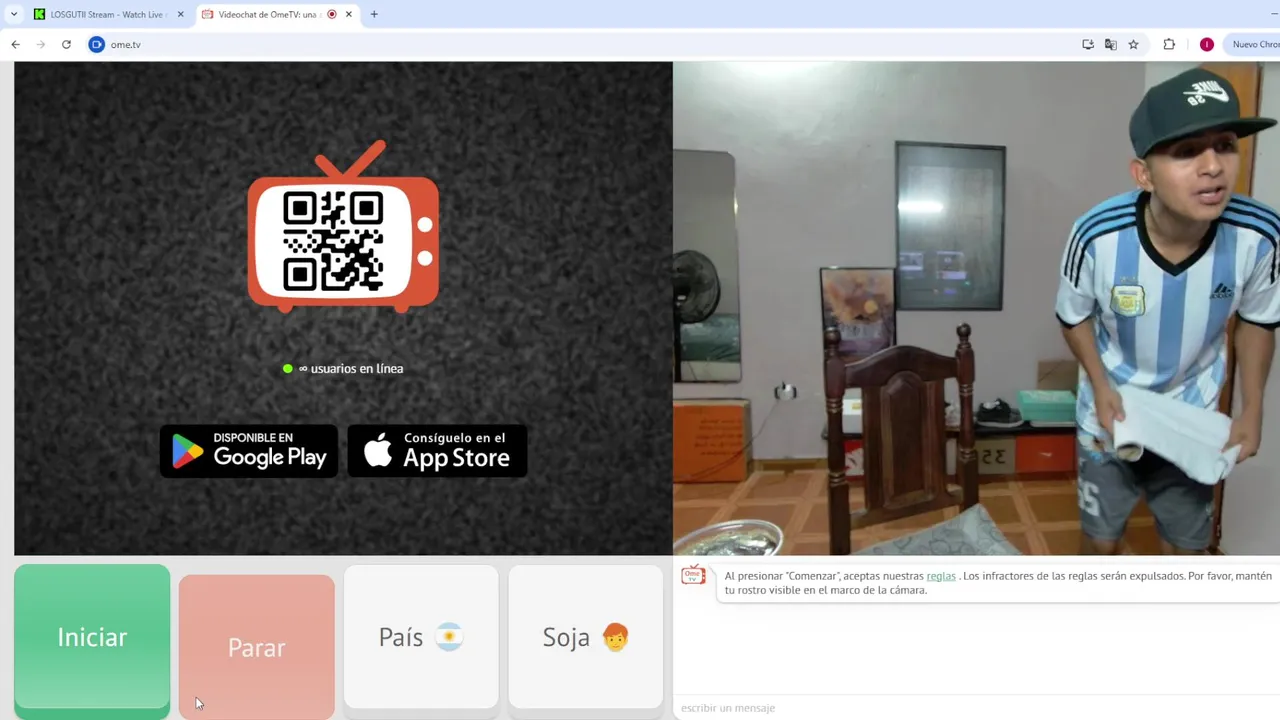Open the tab search dropdown arrow
The height and width of the screenshot is (720, 1280).
pyautogui.click(x=14, y=14)
